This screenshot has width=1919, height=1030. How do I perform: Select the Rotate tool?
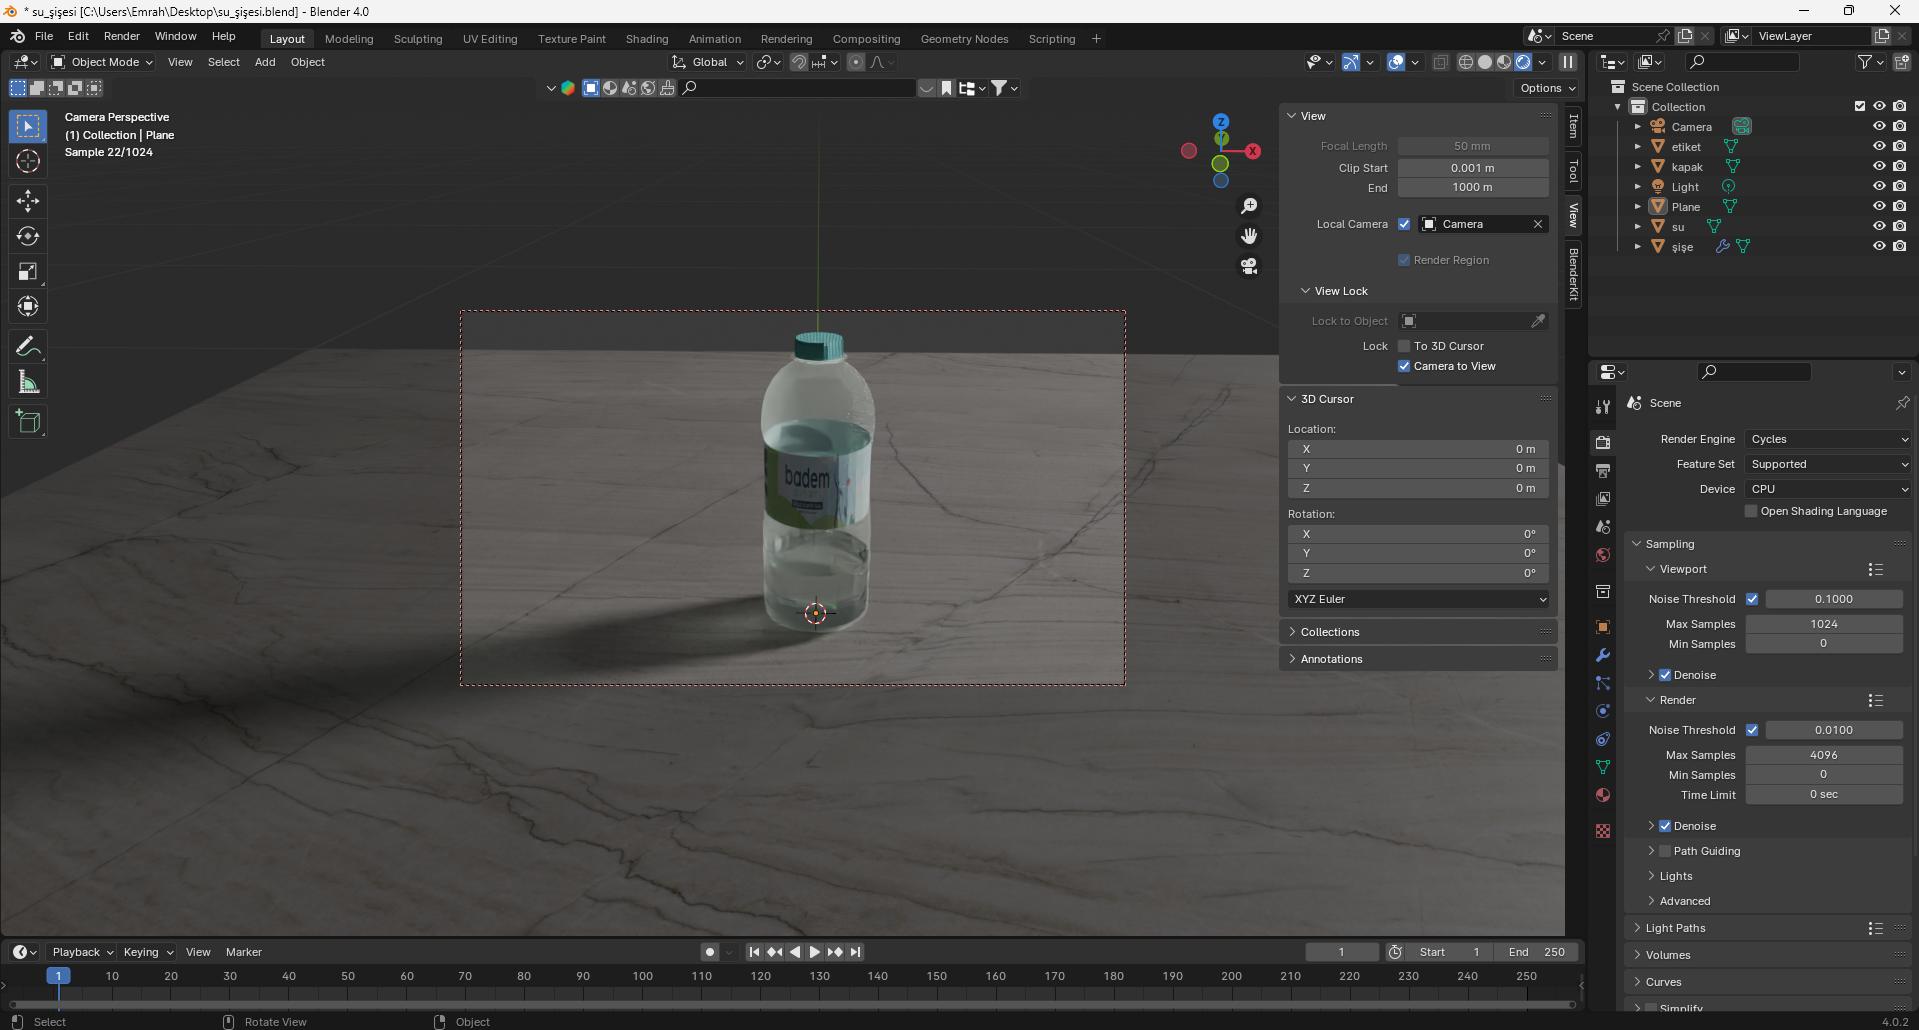pos(28,236)
